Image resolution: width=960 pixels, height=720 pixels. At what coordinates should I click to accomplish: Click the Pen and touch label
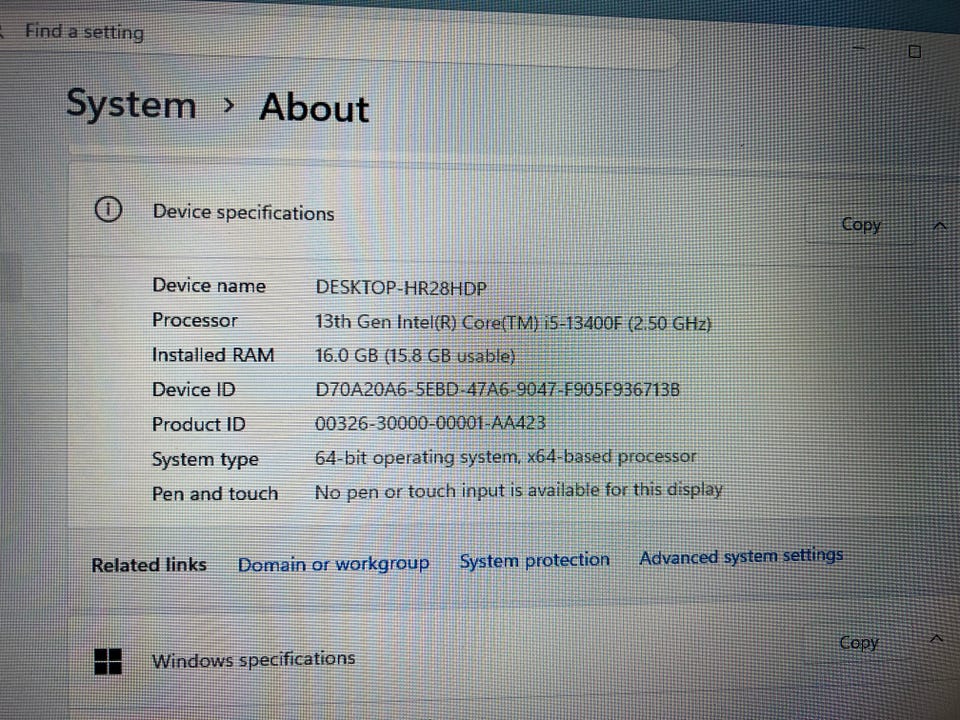(215, 493)
